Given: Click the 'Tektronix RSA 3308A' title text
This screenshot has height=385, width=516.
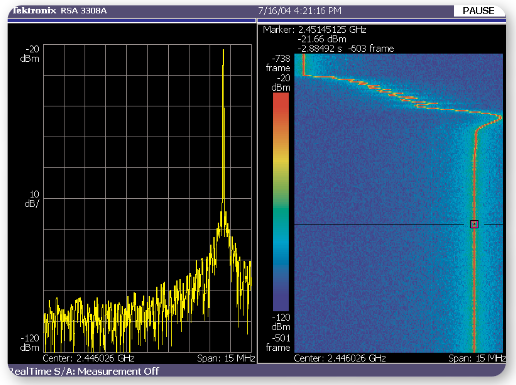Looking at the screenshot, I should [59, 11].
